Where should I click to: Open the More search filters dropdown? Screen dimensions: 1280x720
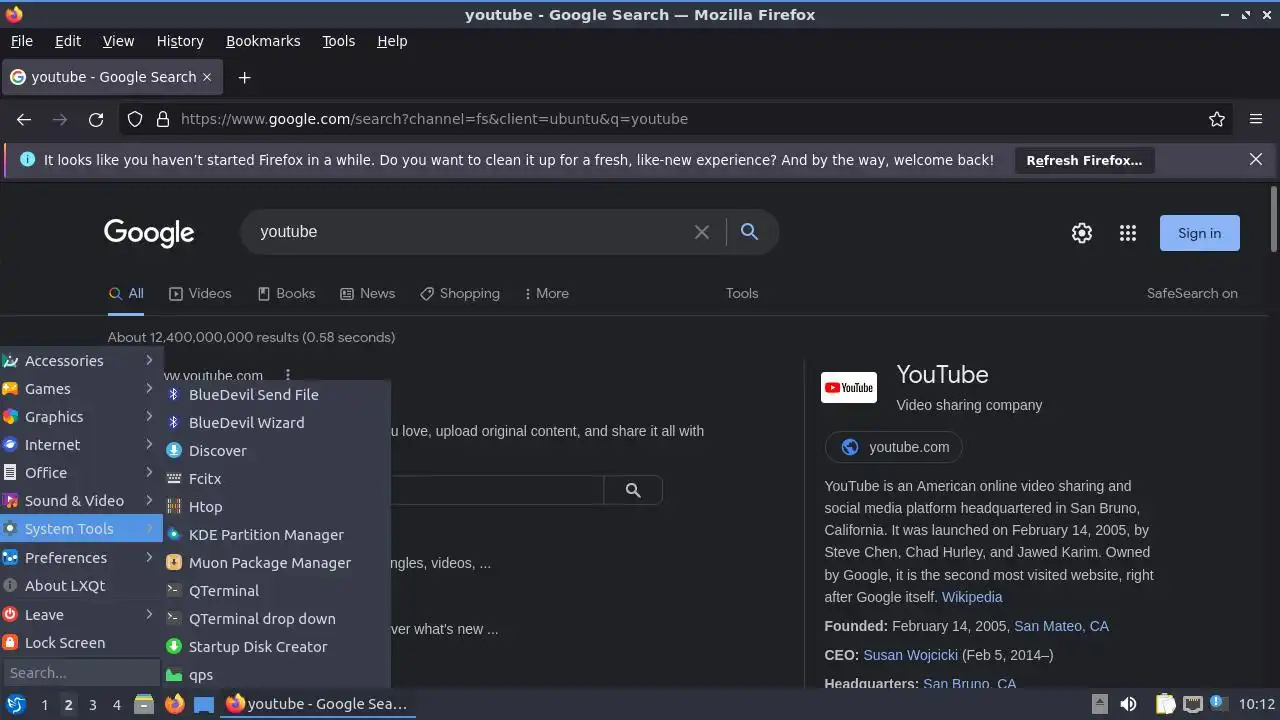546,293
